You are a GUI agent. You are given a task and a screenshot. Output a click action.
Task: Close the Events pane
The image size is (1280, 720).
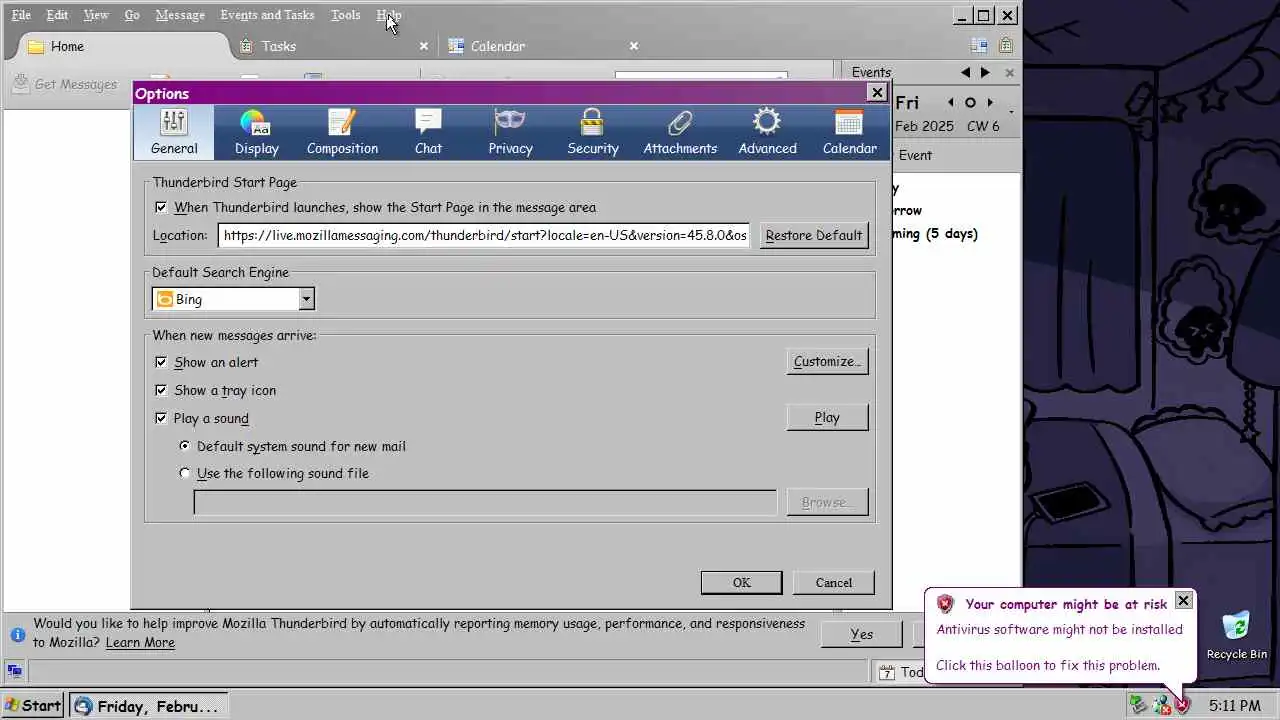[1009, 73]
